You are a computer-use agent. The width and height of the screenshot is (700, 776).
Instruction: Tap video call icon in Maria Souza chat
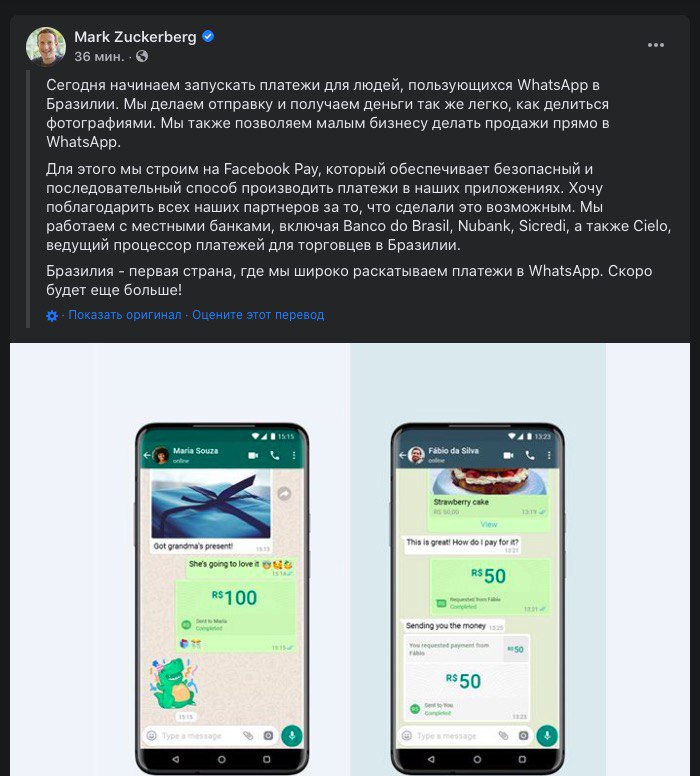pyautogui.click(x=253, y=455)
